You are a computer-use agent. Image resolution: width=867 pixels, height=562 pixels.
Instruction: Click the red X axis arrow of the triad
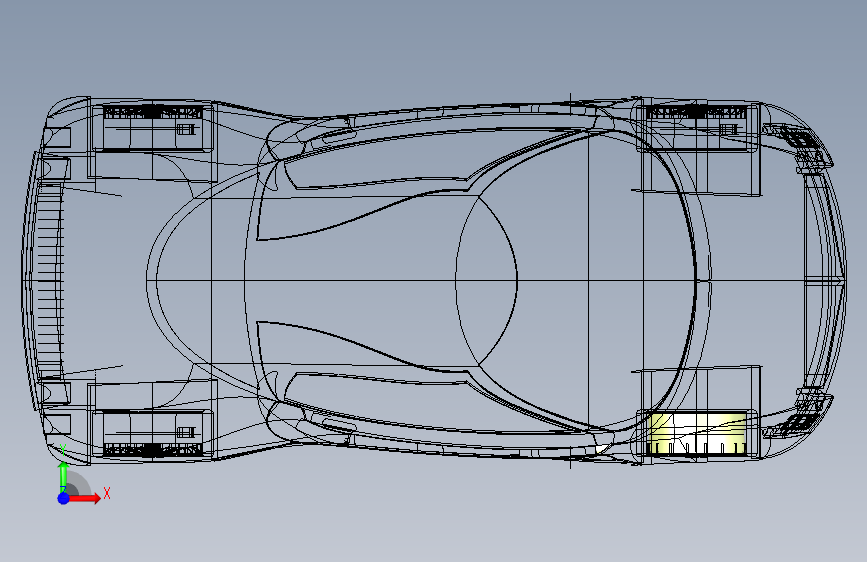coord(84,498)
